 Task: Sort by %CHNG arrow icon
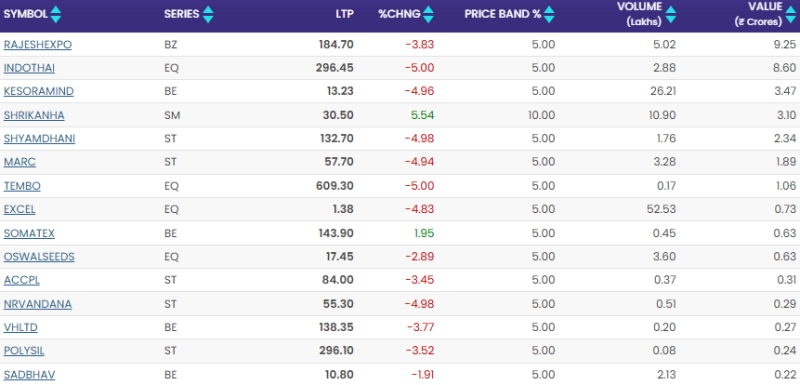click(429, 14)
